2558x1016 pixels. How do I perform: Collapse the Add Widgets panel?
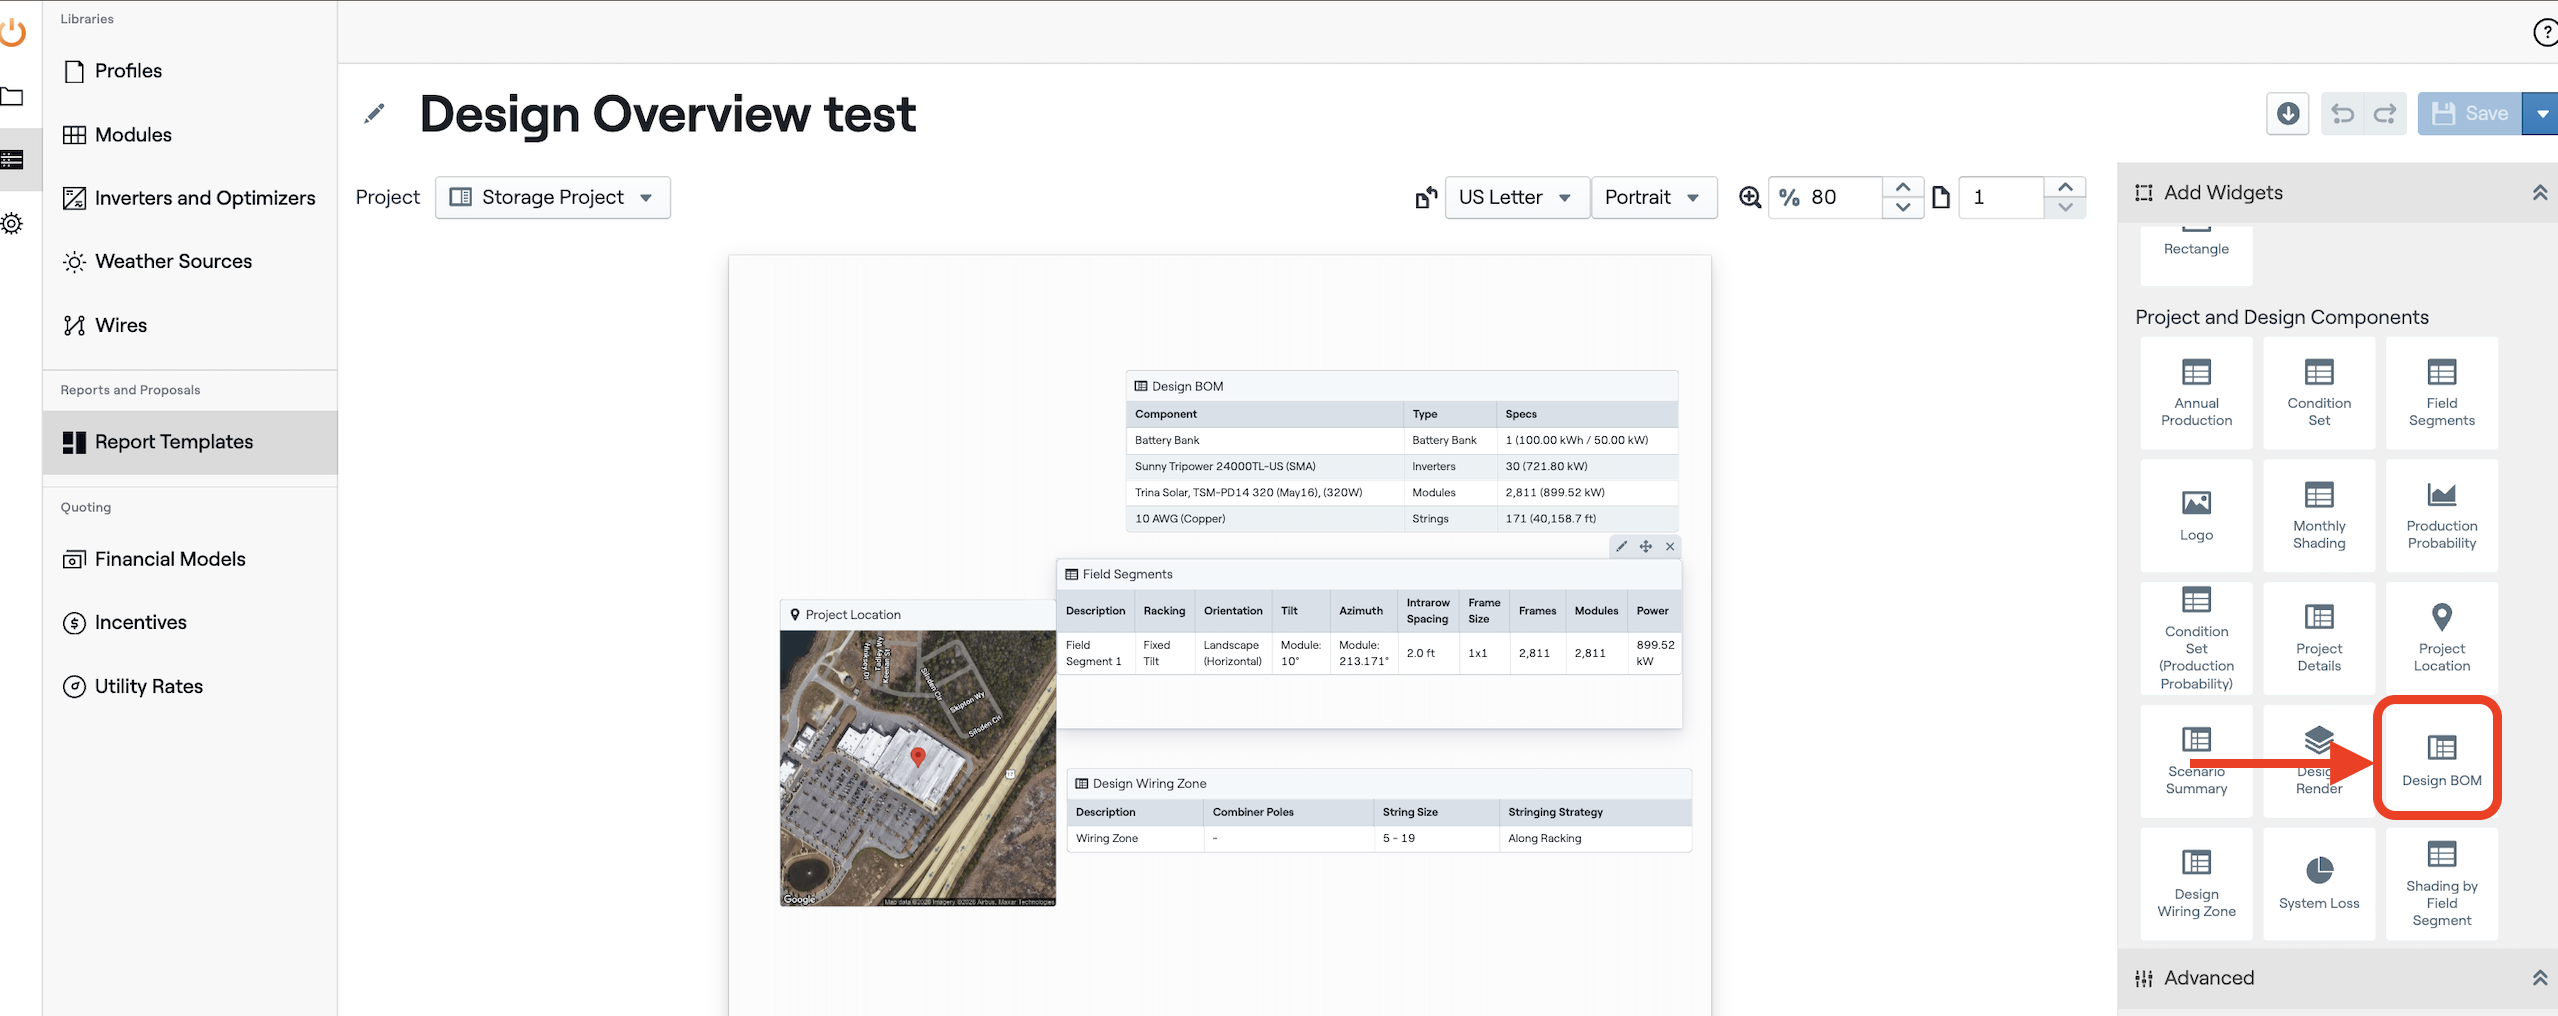pos(2539,193)
